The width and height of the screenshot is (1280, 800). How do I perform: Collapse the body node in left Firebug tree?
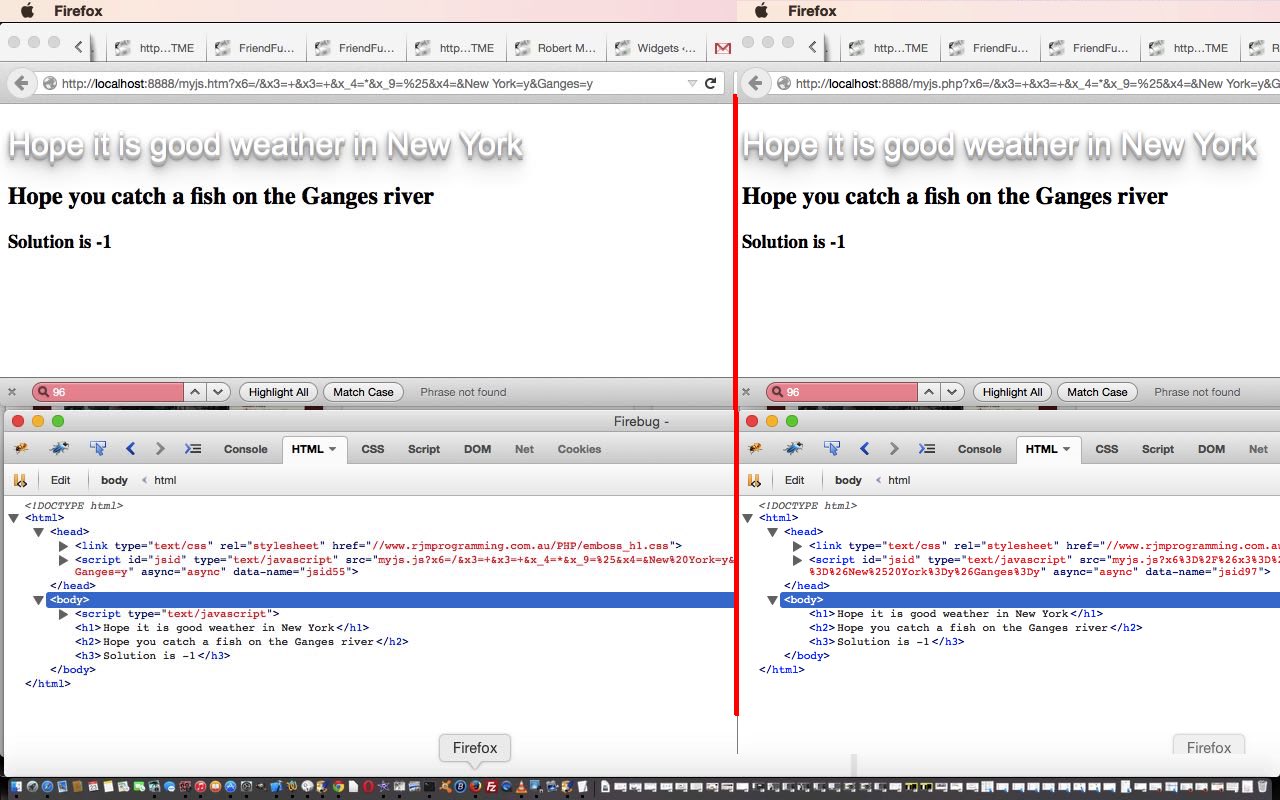pos(39,600)
